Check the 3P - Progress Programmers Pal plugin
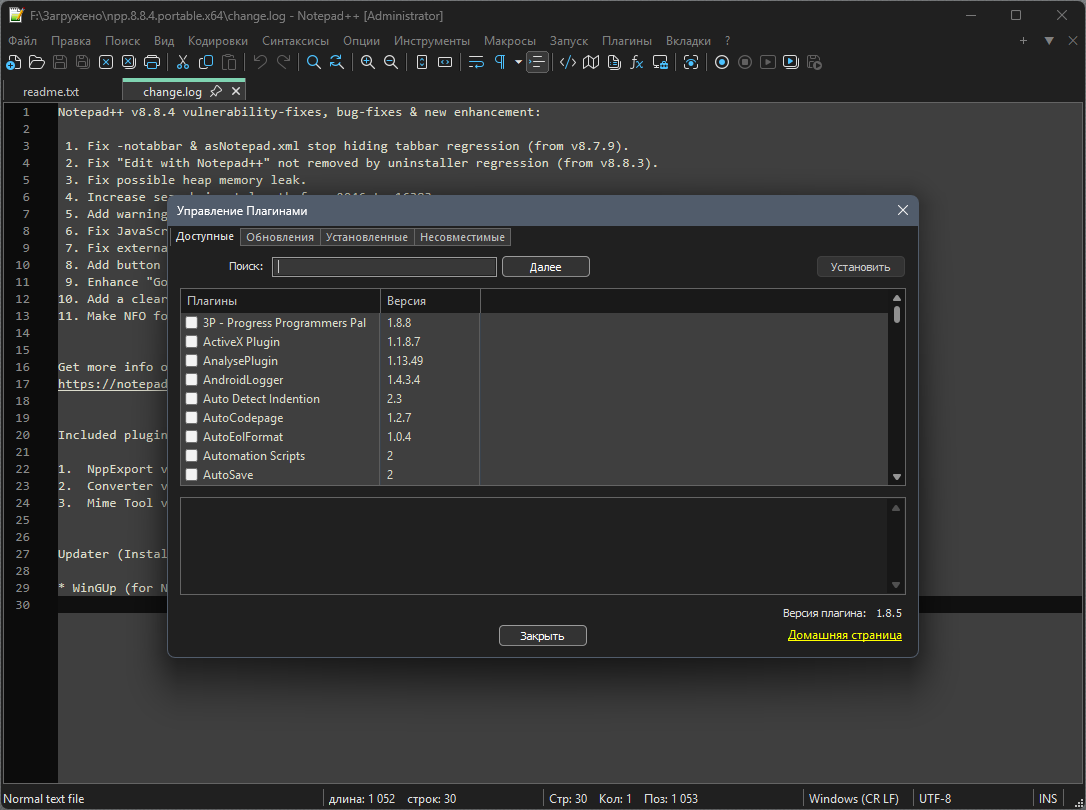The image size is (1086, 810). tap(192, 323)
